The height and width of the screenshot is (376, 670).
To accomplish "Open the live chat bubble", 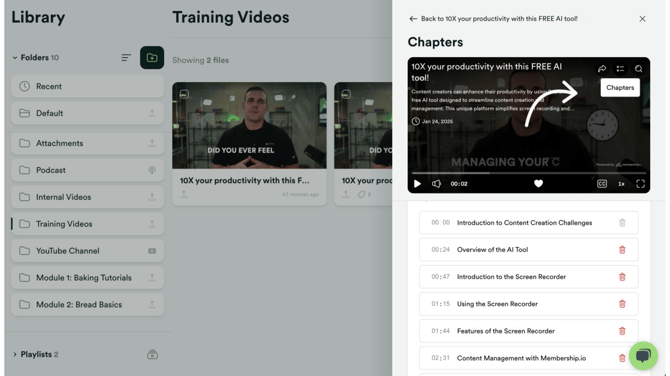I will [x=643, y=355].
